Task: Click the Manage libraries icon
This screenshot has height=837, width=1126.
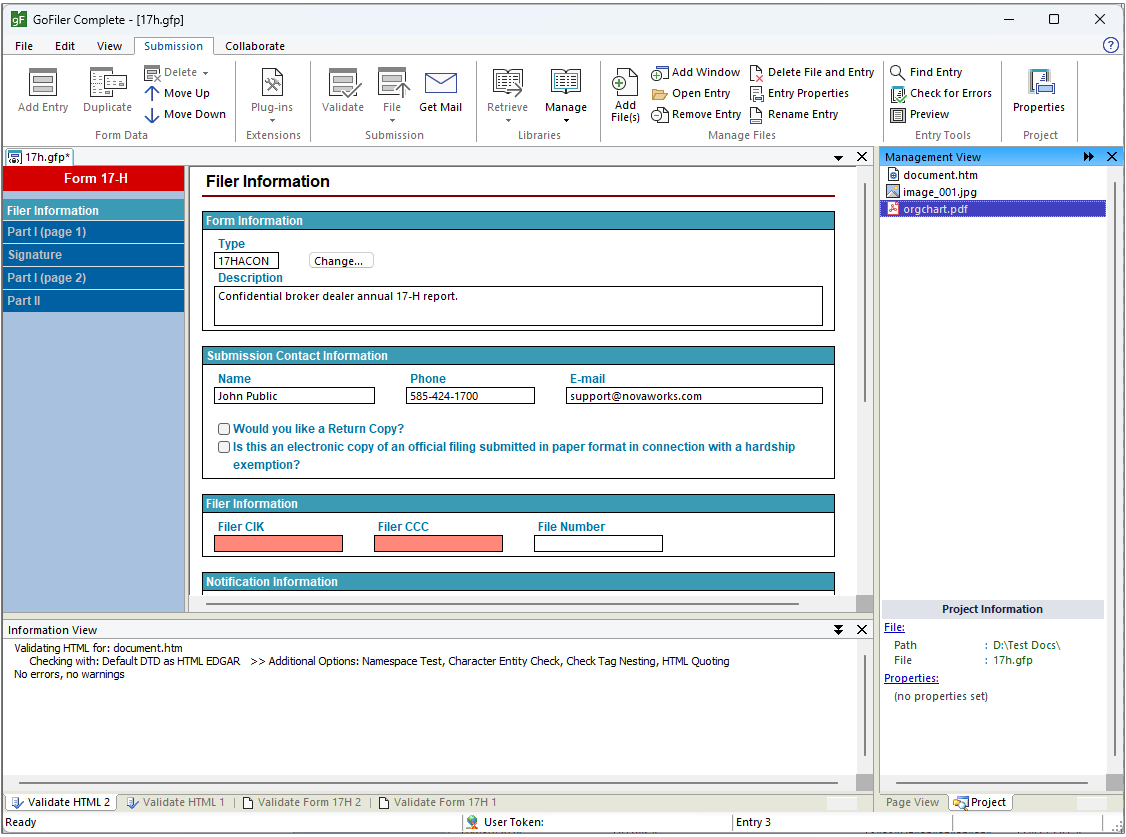Action: coord(566,83)
